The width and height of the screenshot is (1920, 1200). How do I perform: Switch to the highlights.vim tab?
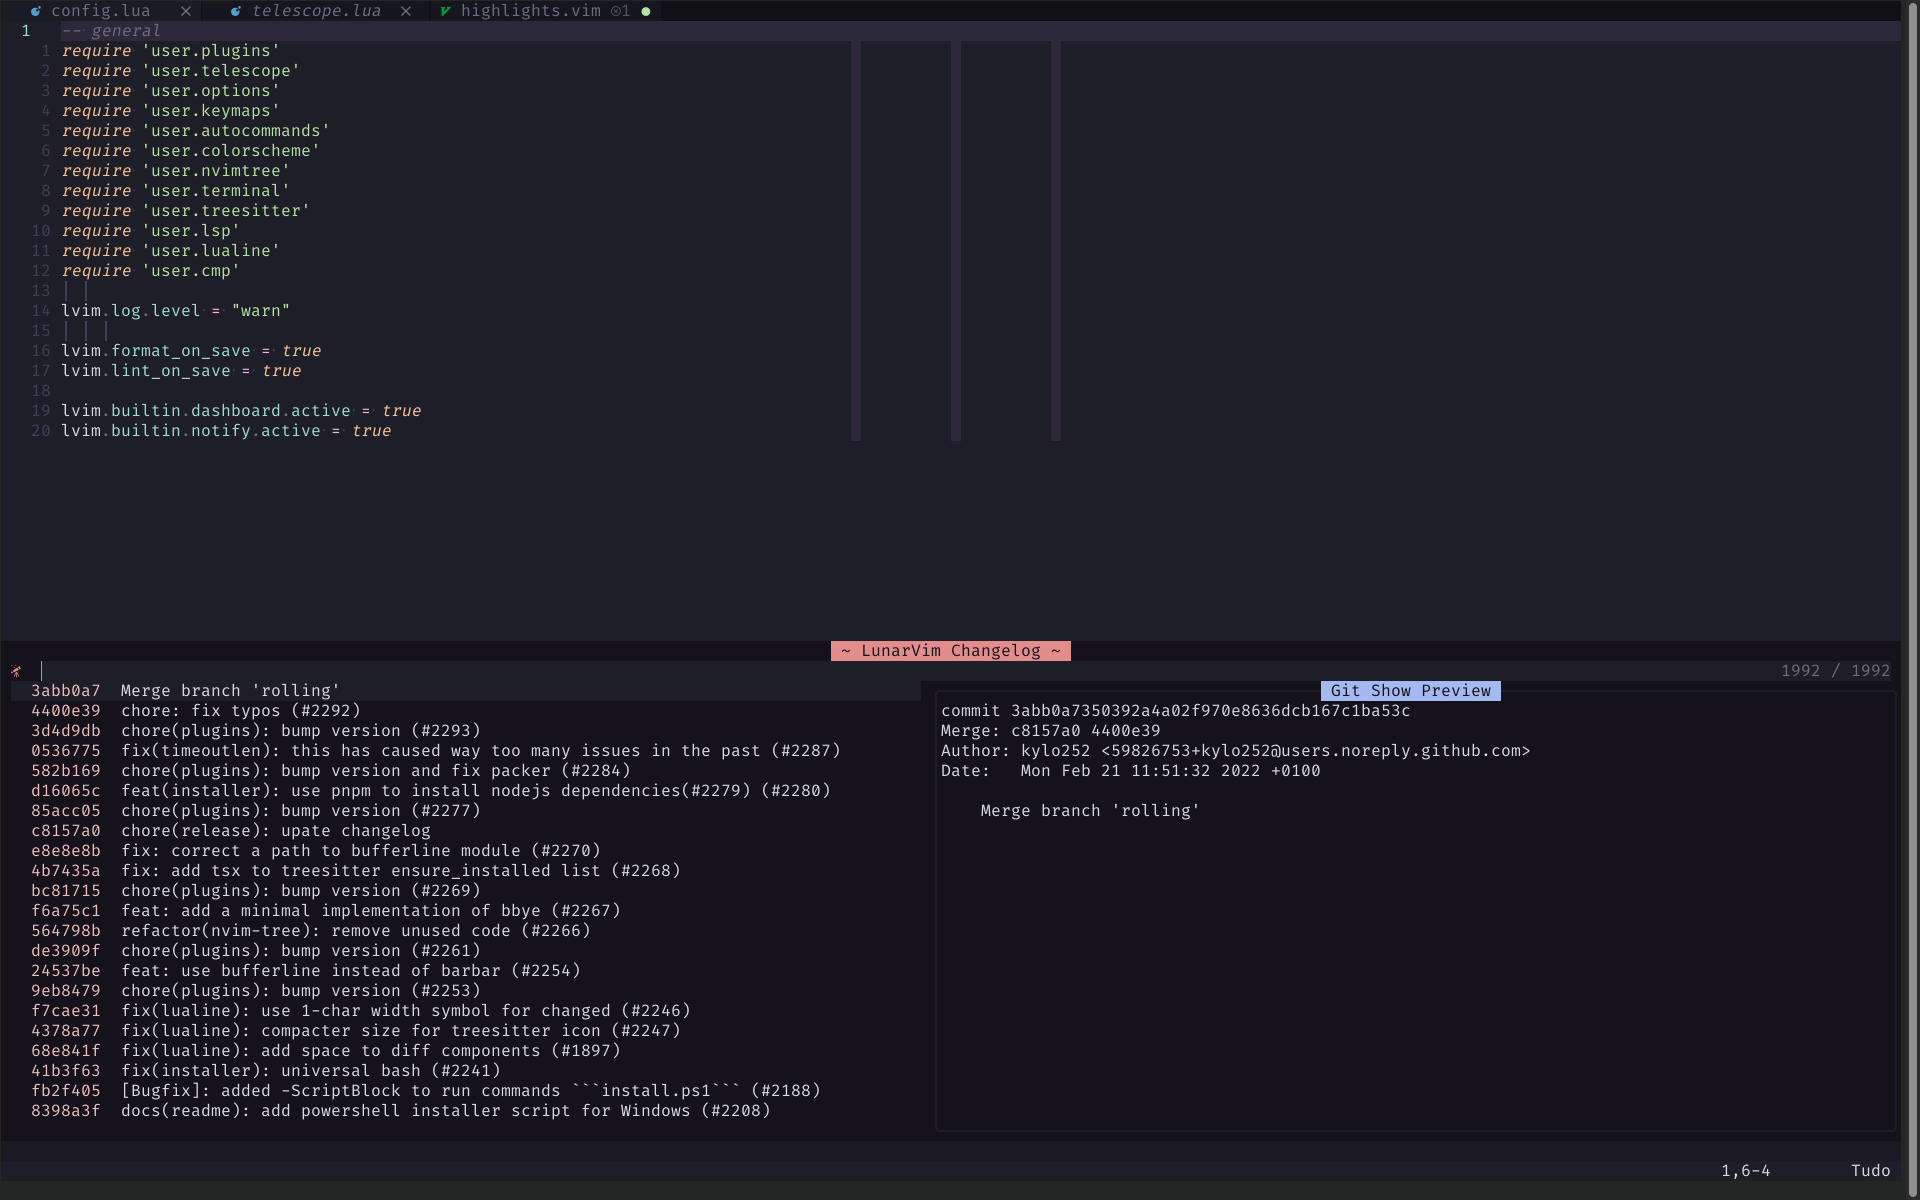pos(534,11)
